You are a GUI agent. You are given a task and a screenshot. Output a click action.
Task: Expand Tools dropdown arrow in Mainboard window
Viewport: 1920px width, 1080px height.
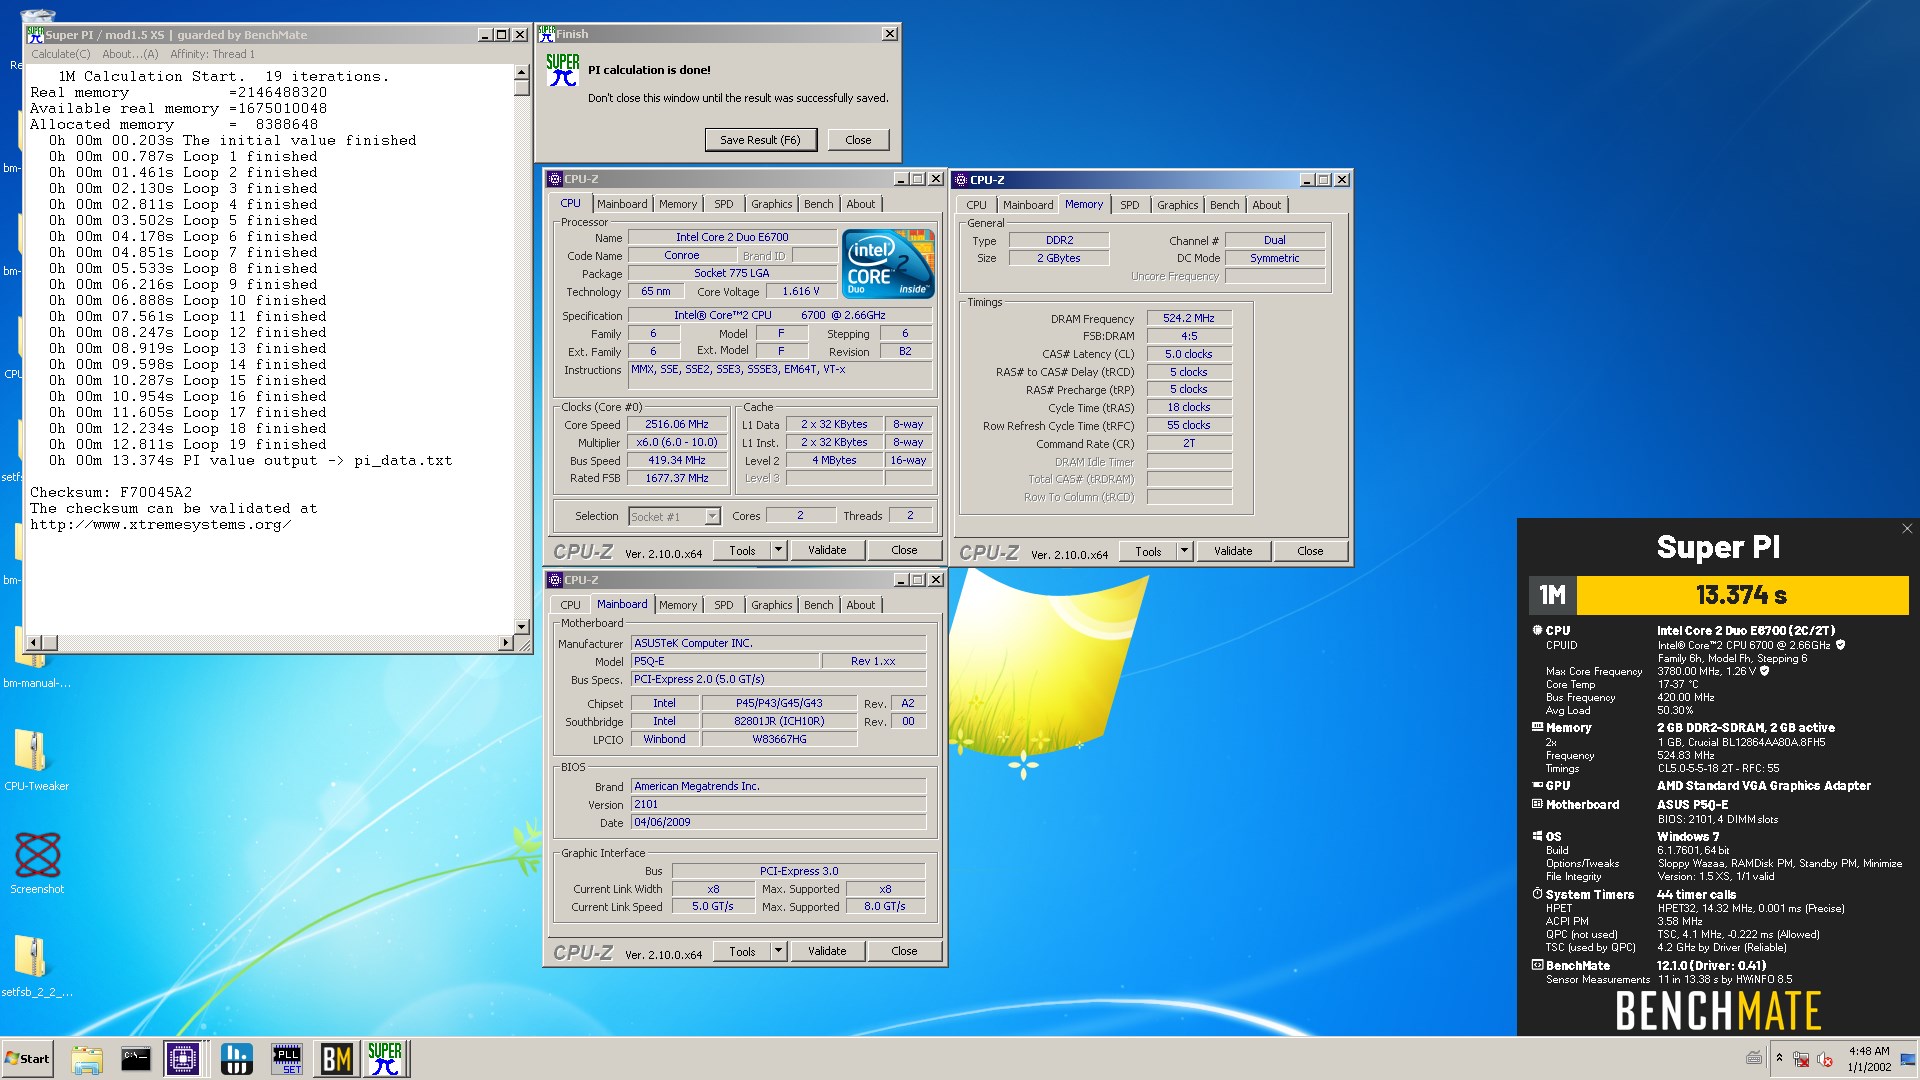778,951
